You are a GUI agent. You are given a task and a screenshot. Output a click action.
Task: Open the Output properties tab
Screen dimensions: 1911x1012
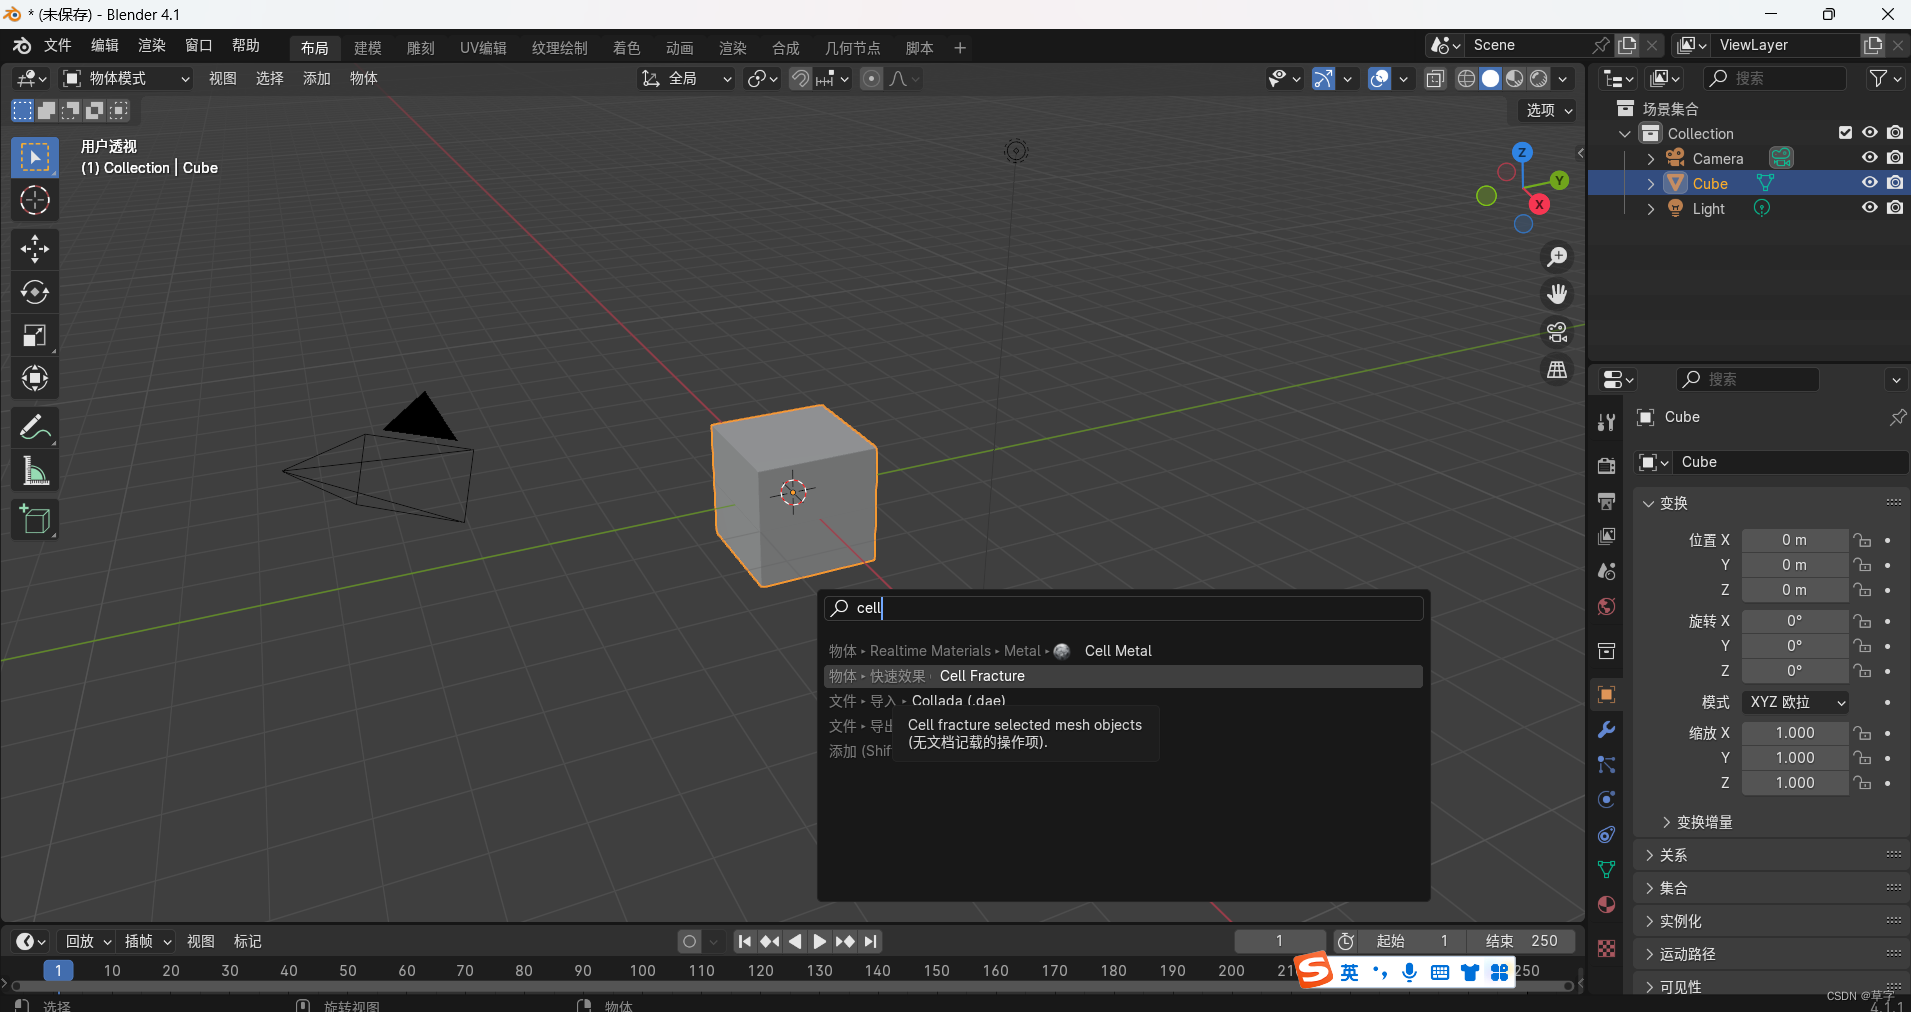click(x=1606, y=501)
